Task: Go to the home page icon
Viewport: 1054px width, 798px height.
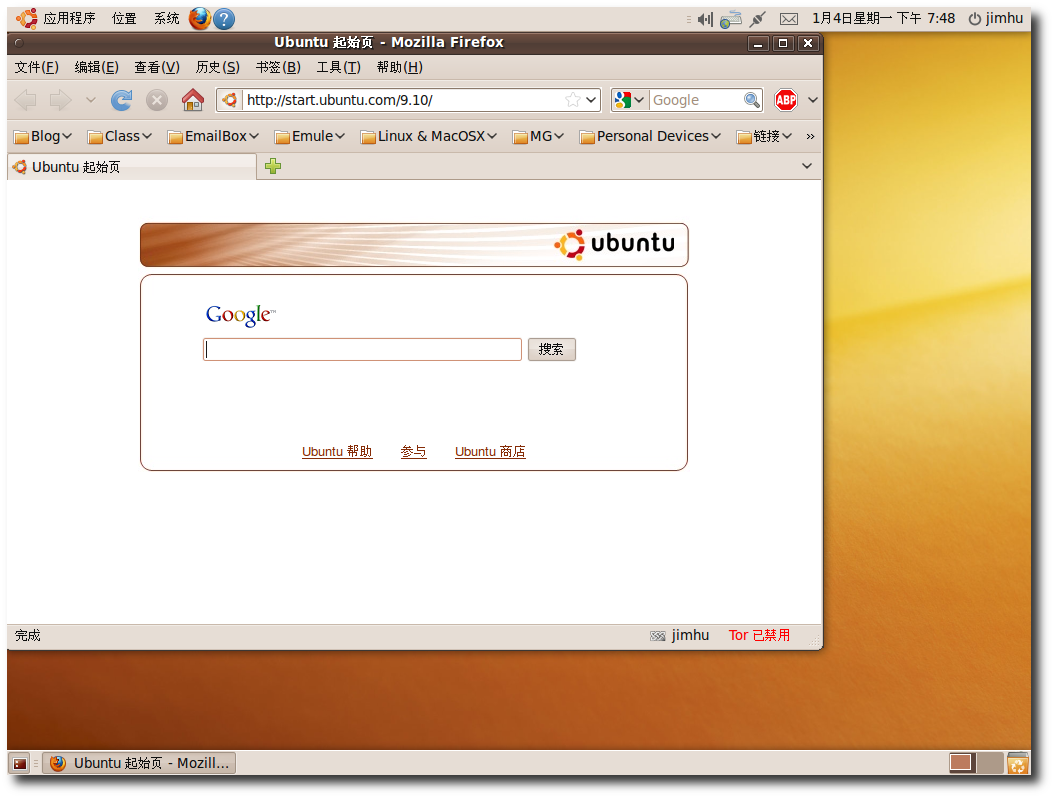Action: [x=193, y=100]
